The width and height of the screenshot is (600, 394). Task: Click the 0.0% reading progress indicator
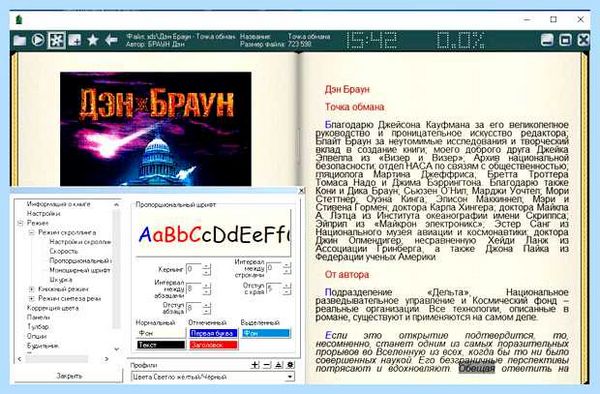(x=461, y=40)
